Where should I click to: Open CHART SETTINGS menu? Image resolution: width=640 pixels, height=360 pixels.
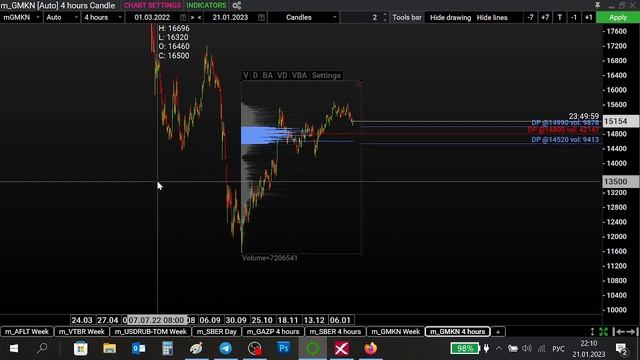coord(152,5)
